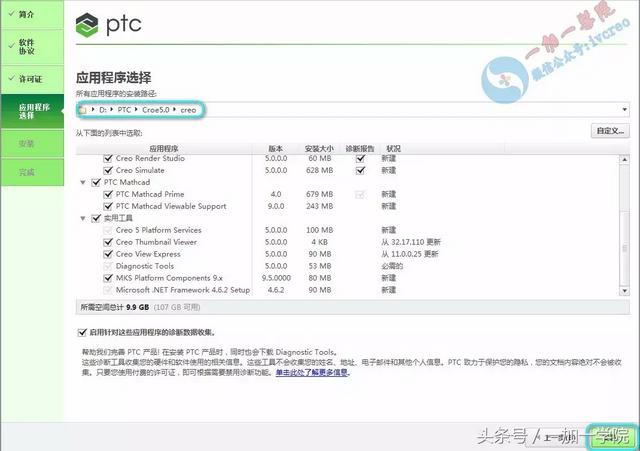640x451 pixels.
Task: Uncheck Creo Thumbnail Viewer
Action: [108, 242]
